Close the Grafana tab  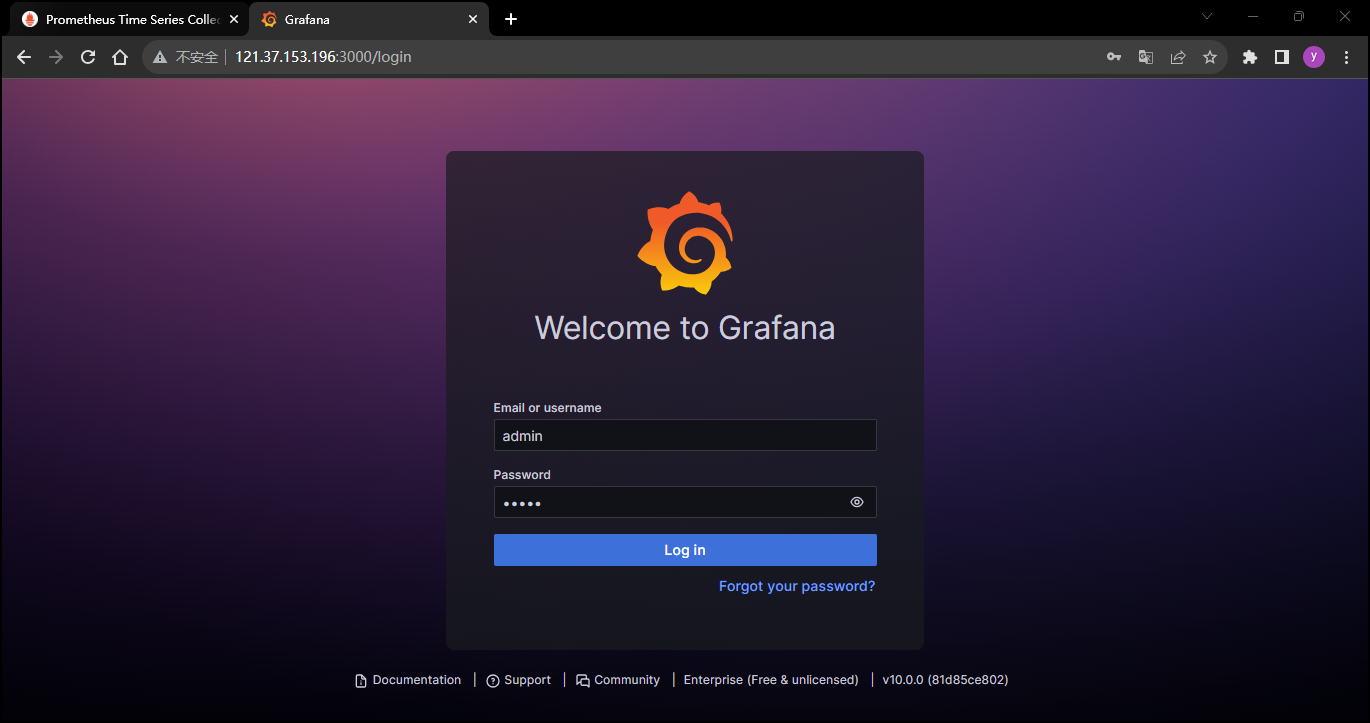473,19
